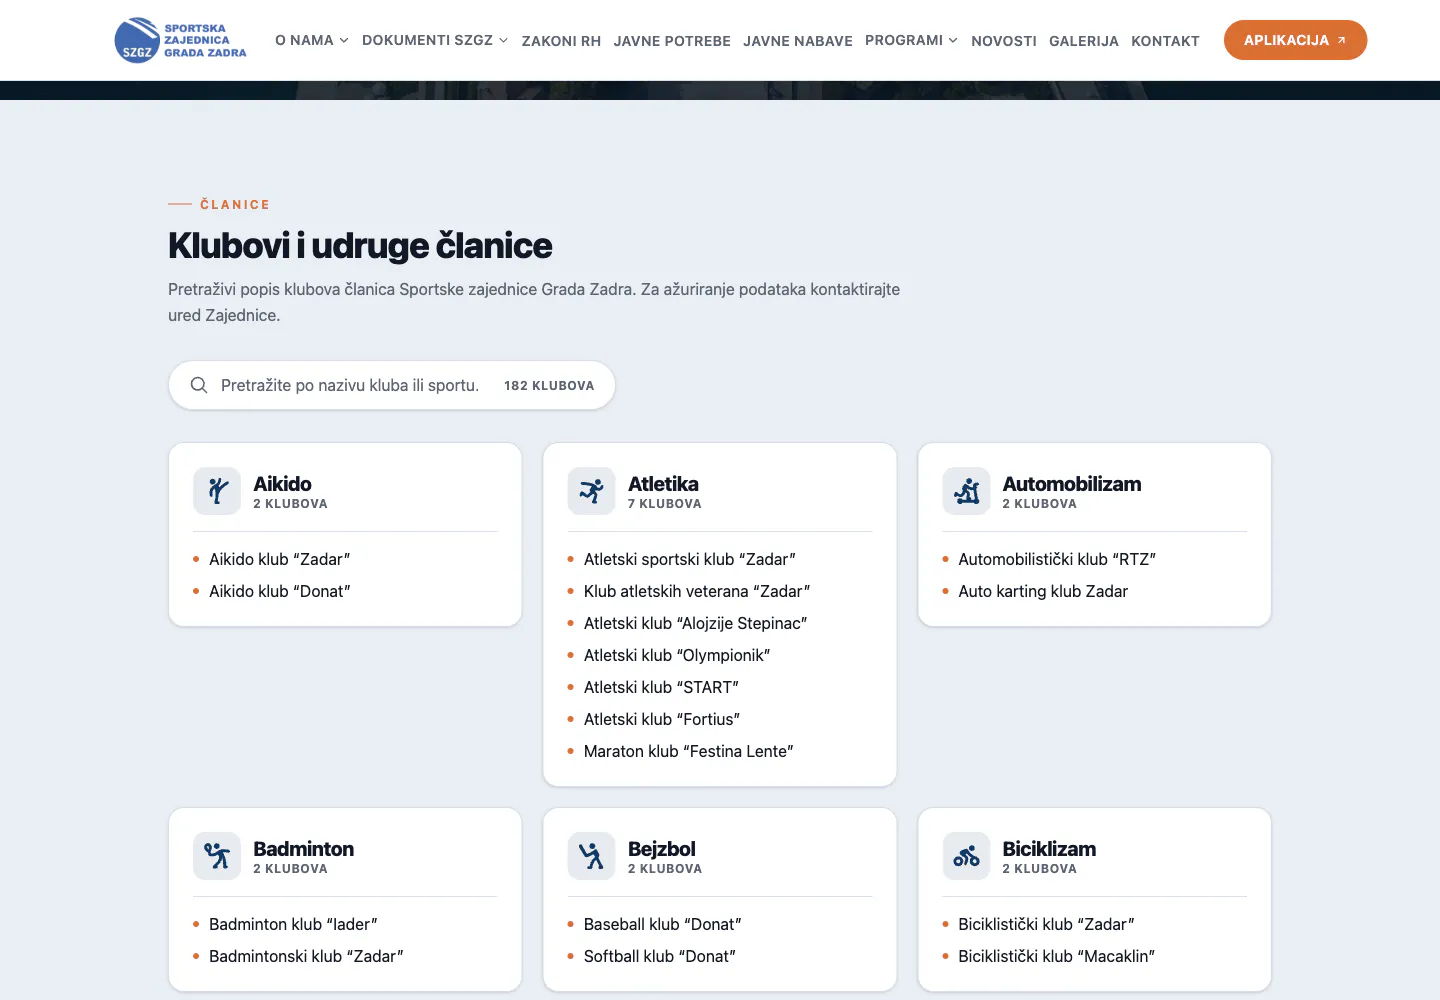
Task: Open the KONTAKT link
Action: [1165, 41]
